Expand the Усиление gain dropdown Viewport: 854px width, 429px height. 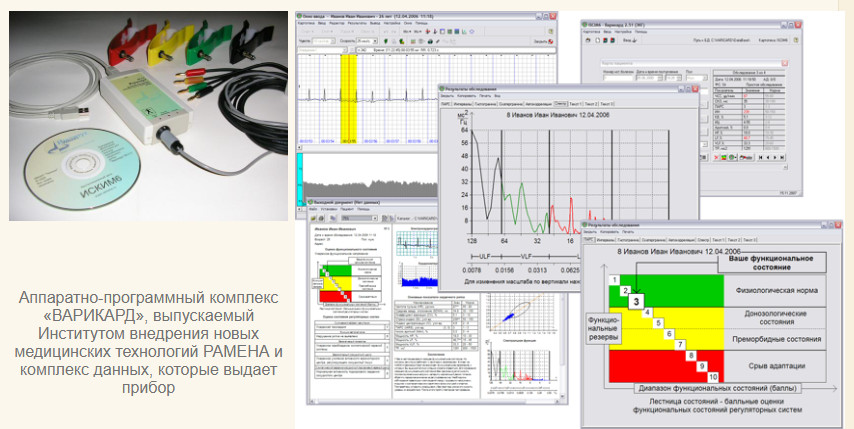334,41
